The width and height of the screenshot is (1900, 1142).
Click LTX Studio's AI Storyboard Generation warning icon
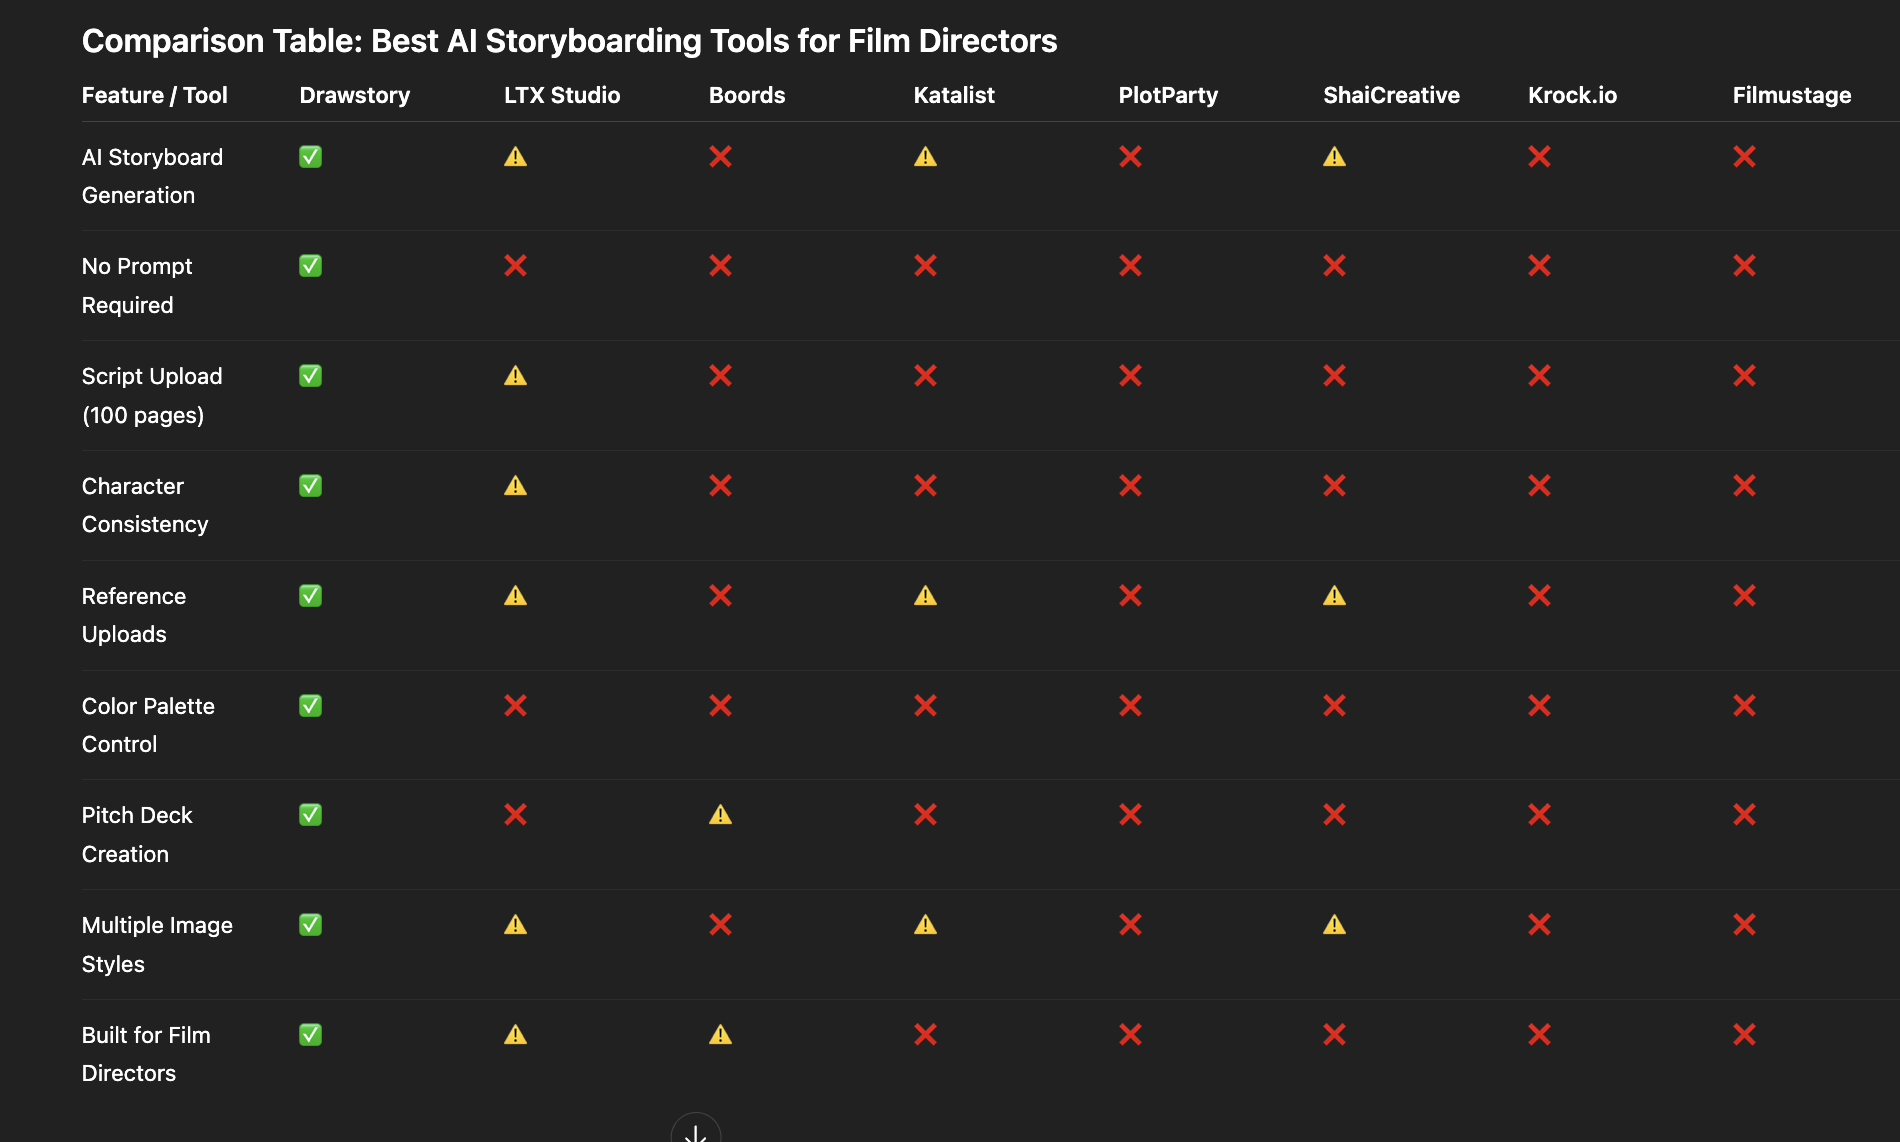coord(515,157)
